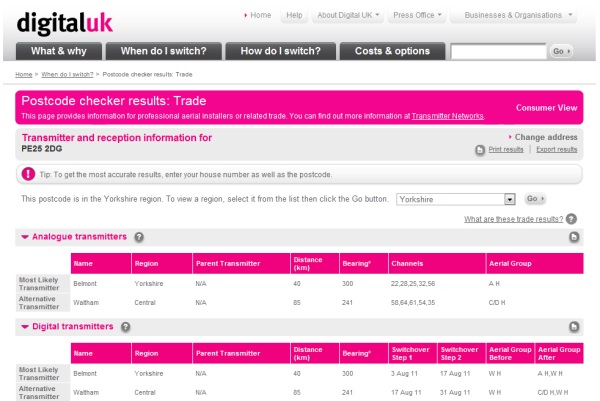
Task: Click the icon at right of Digital transmitters bar
Action: click(574, 327)
